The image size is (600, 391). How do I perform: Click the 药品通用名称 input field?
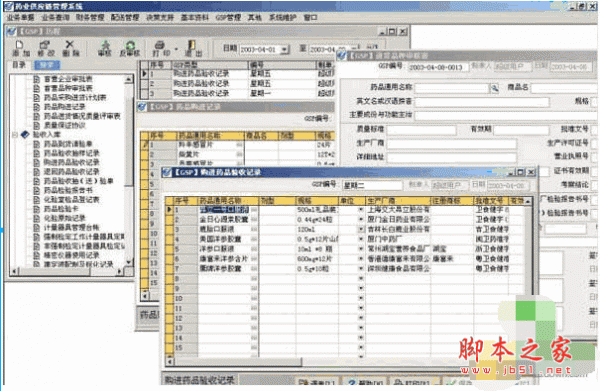[x=452, y=88]
